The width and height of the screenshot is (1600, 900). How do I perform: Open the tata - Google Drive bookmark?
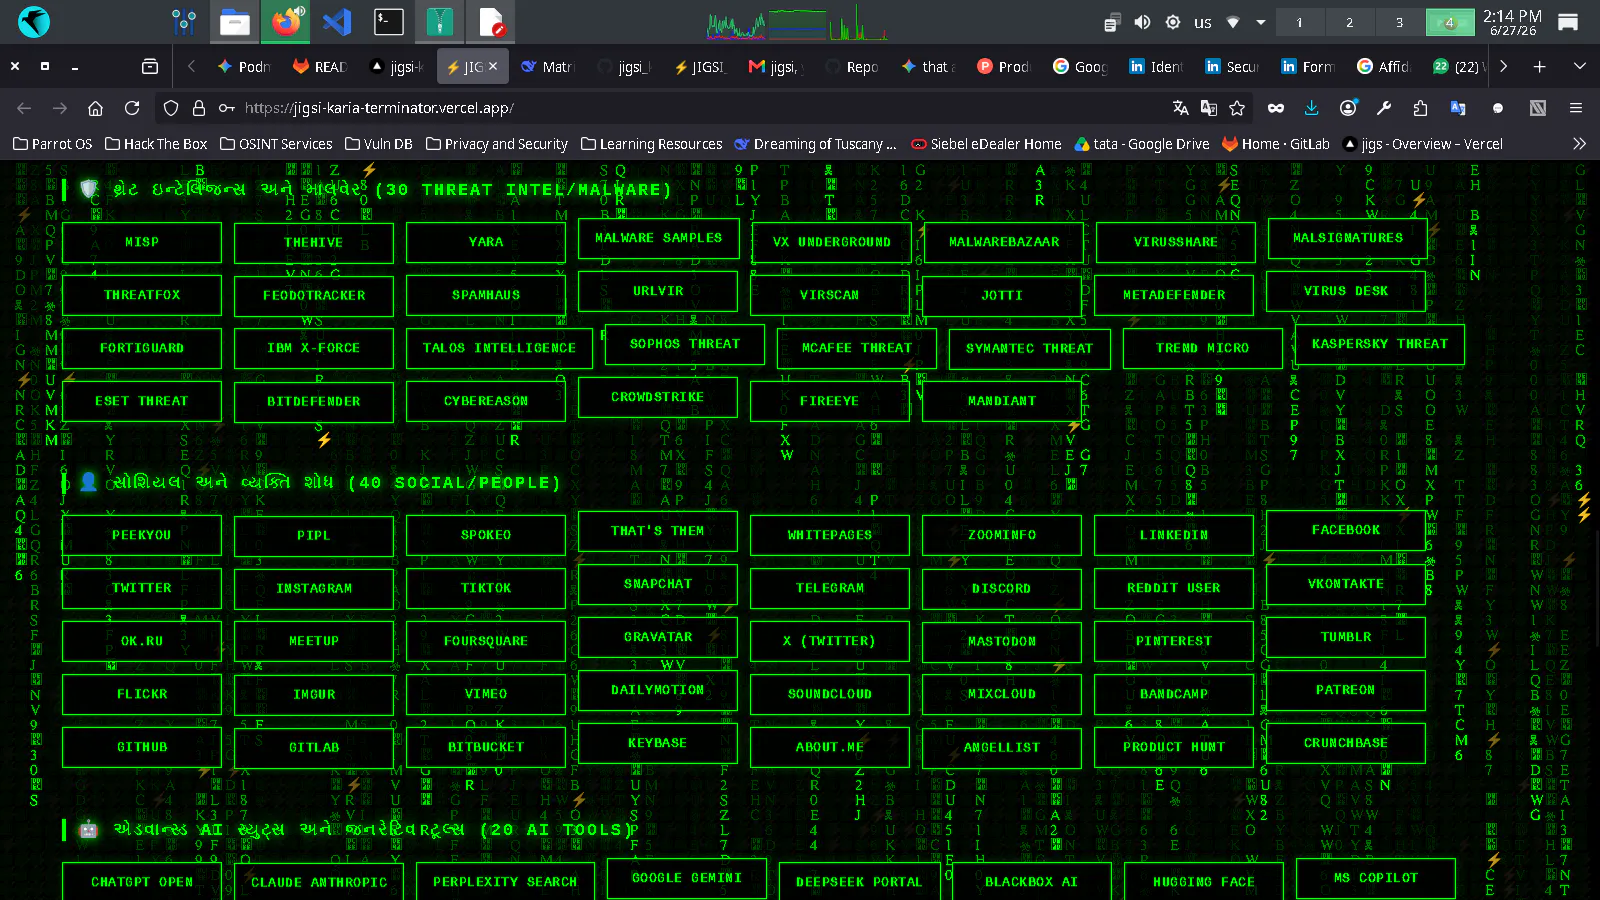1141,144
